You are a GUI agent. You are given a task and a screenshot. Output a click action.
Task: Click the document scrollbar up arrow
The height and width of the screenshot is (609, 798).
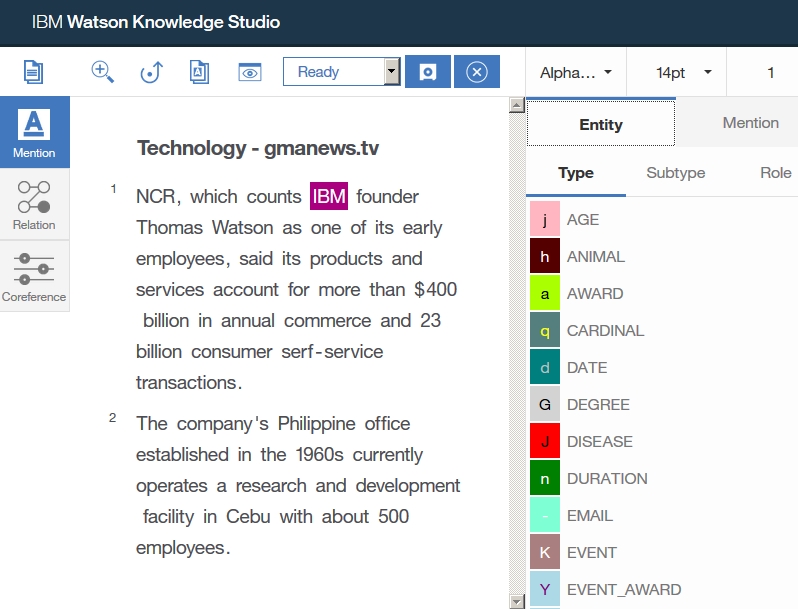pos(517,105)
